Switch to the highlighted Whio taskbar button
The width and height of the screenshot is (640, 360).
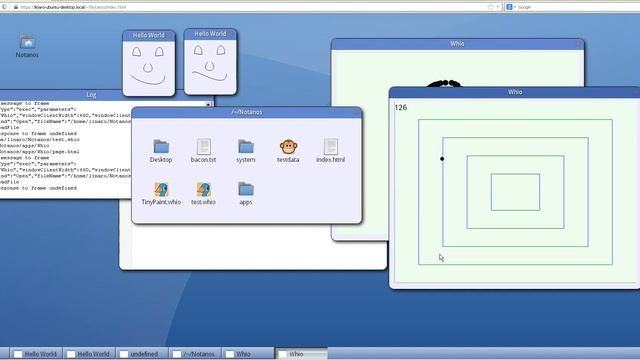[x=301, y=354]
